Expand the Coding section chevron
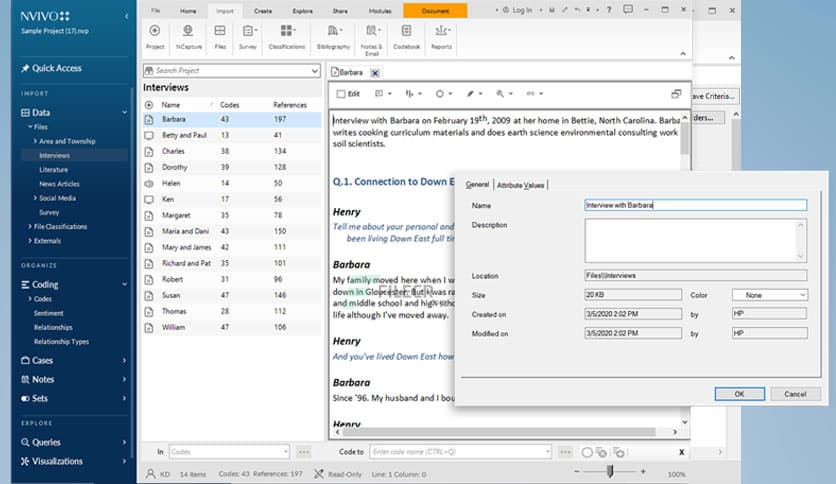The image size is (836, 484). coord(124,285)
